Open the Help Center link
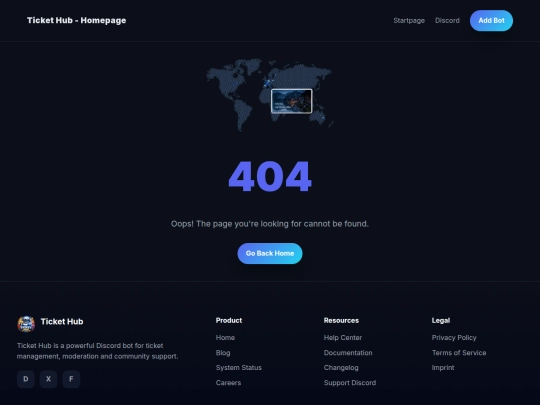The height and width of the screenshot is (405, 540). (x=343, y=338)
